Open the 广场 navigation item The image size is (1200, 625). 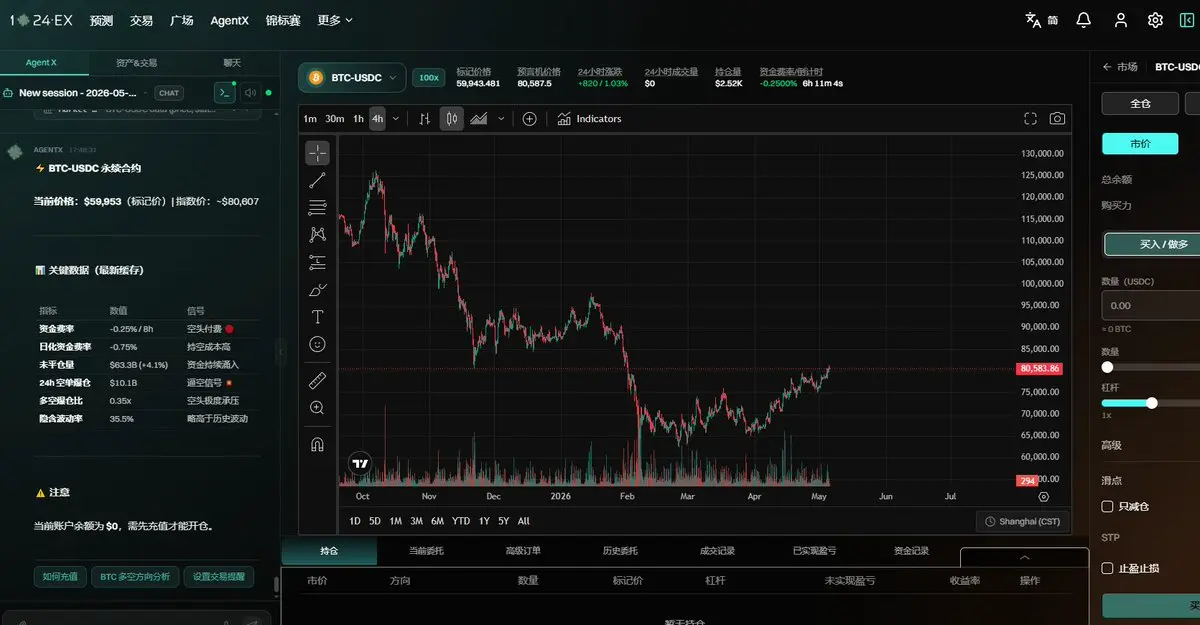click(181, 20)
